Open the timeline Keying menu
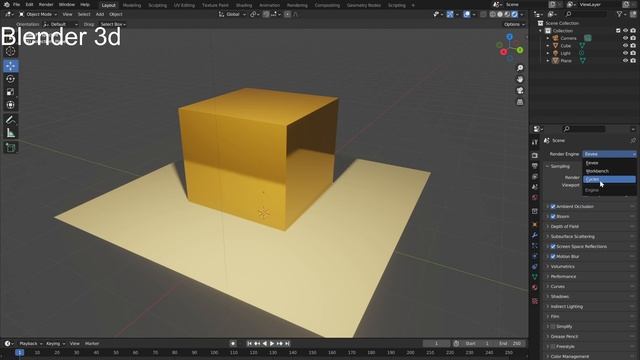Screen dimensions: 640x360 coord(55,344)
